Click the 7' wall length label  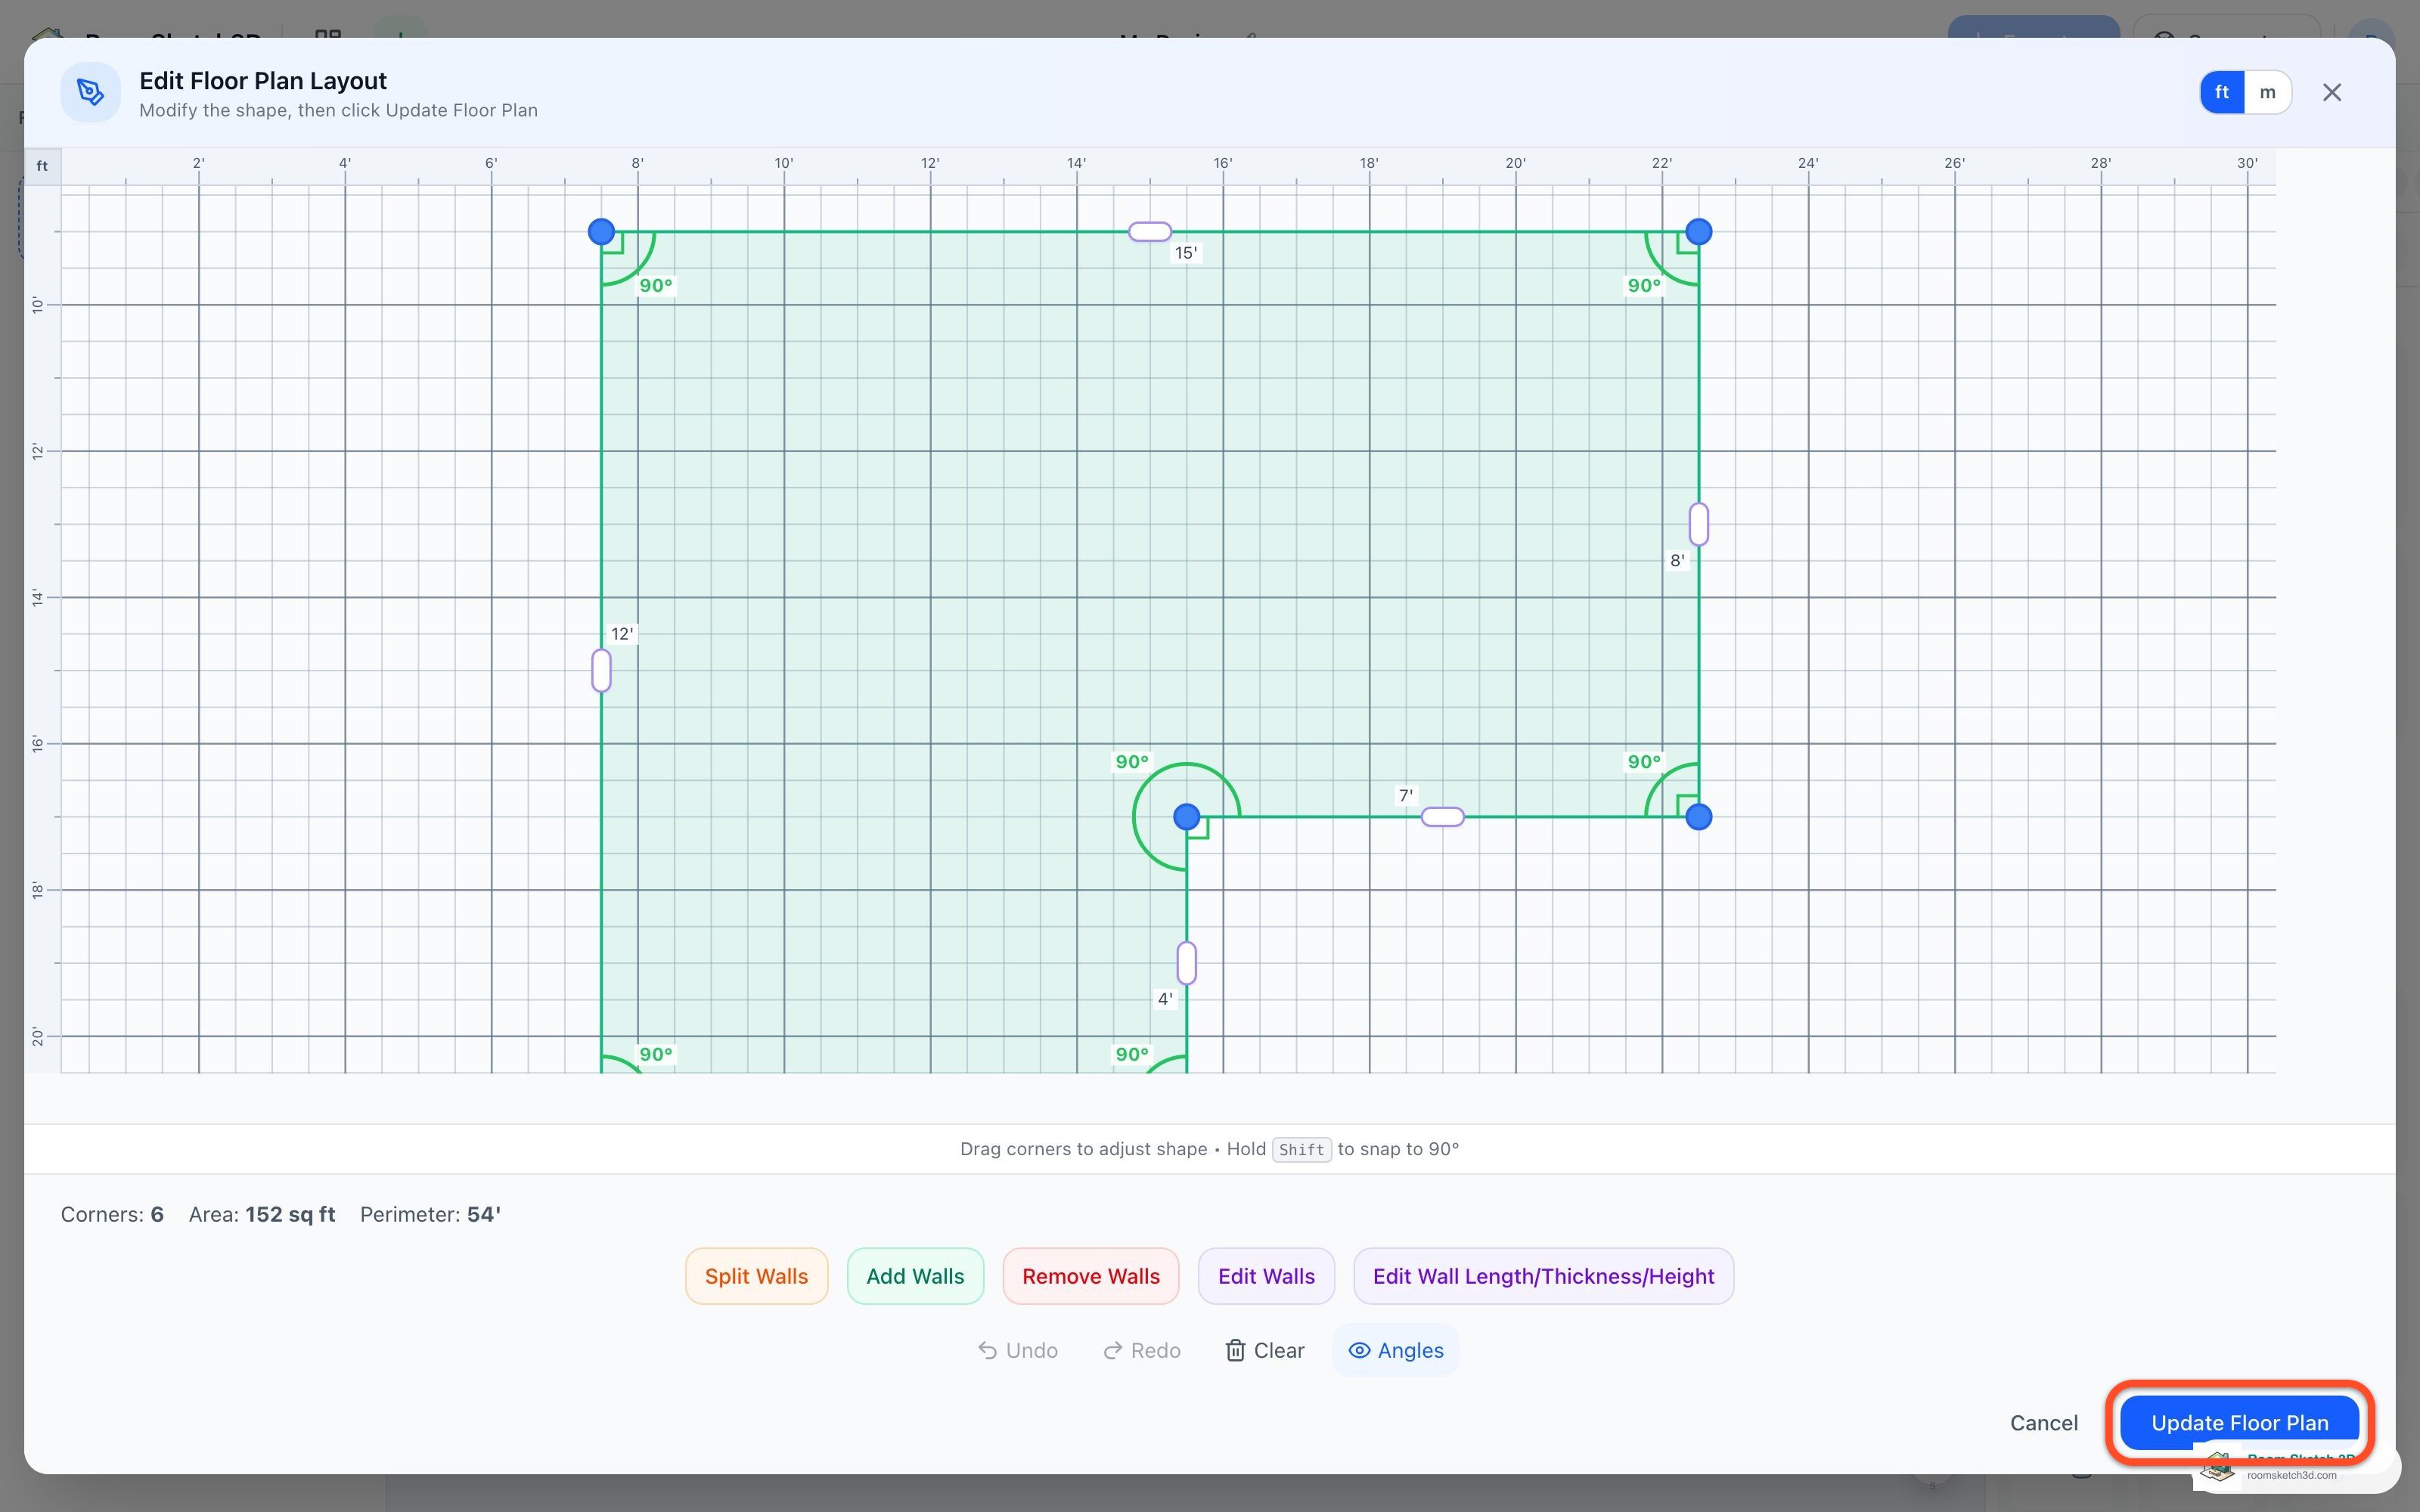(1406, 796)
